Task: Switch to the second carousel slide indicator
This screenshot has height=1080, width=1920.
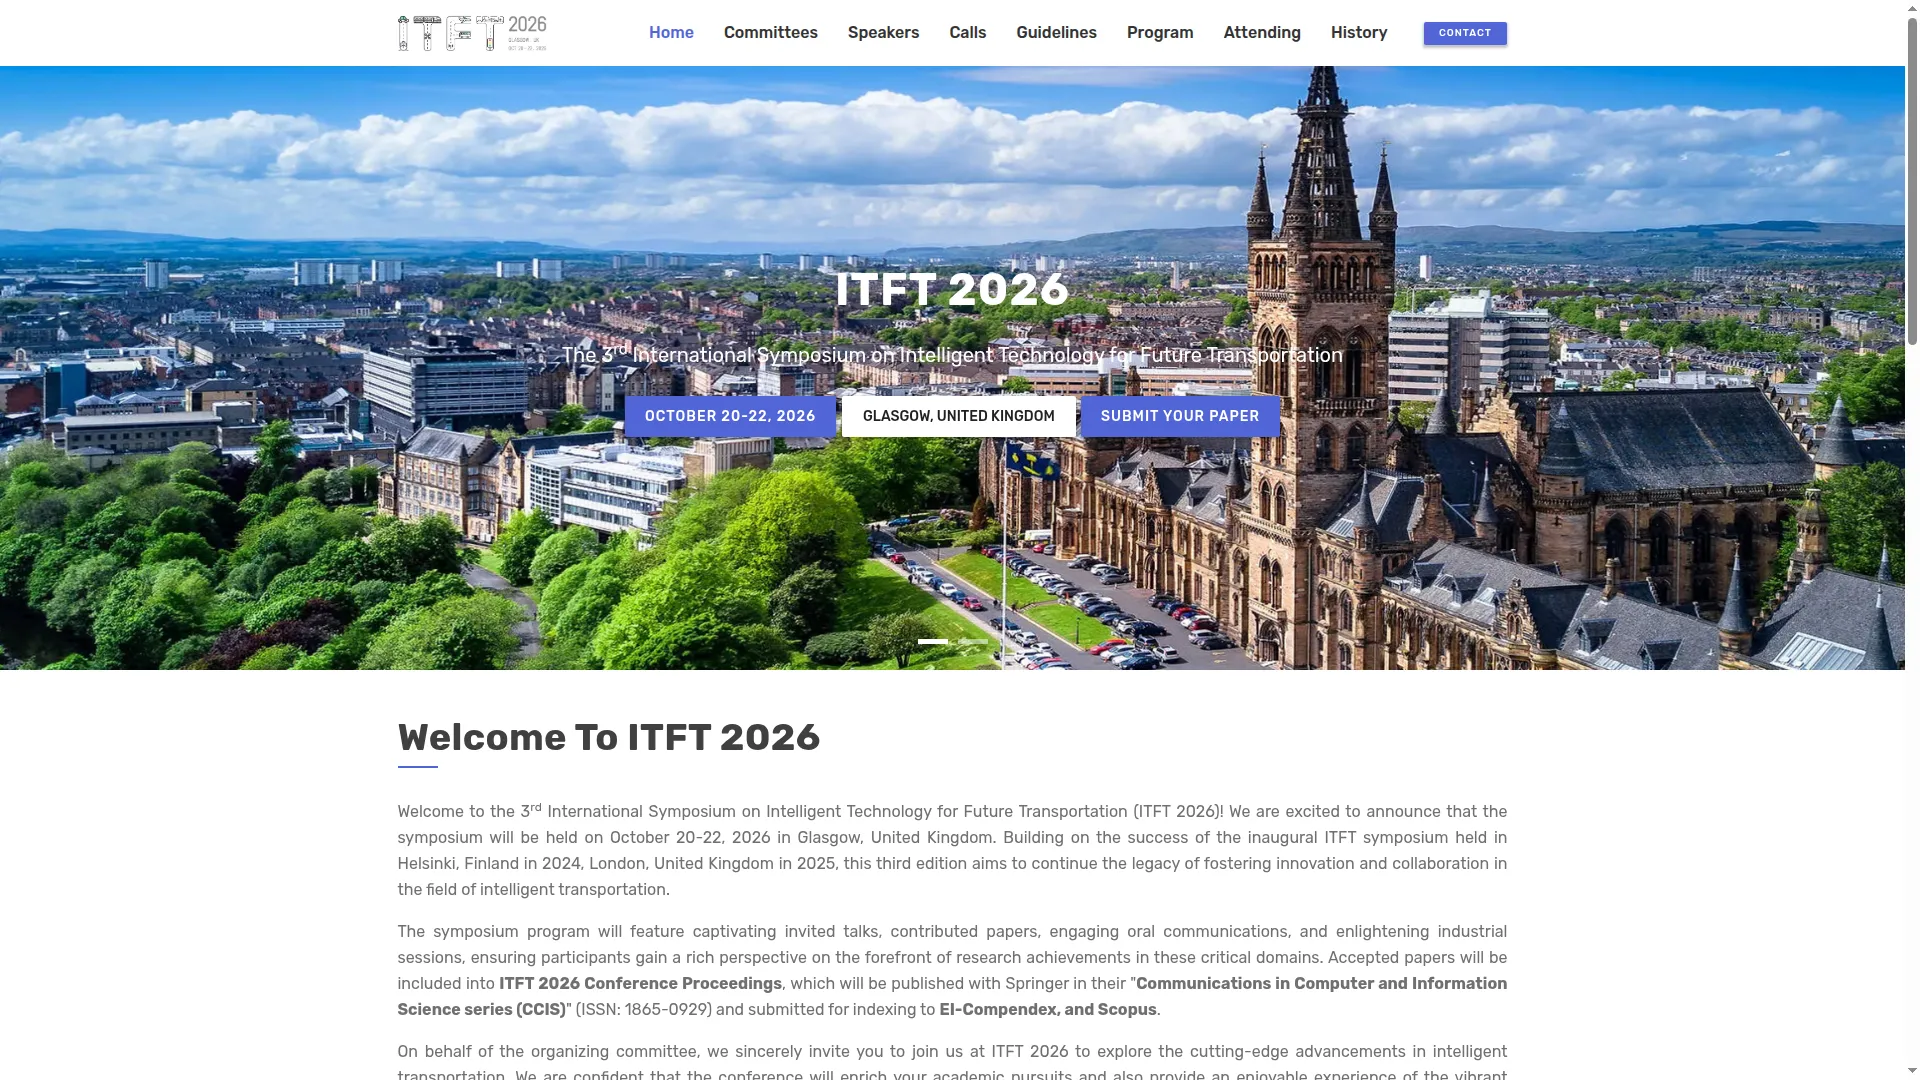Action: coord(973,641)
